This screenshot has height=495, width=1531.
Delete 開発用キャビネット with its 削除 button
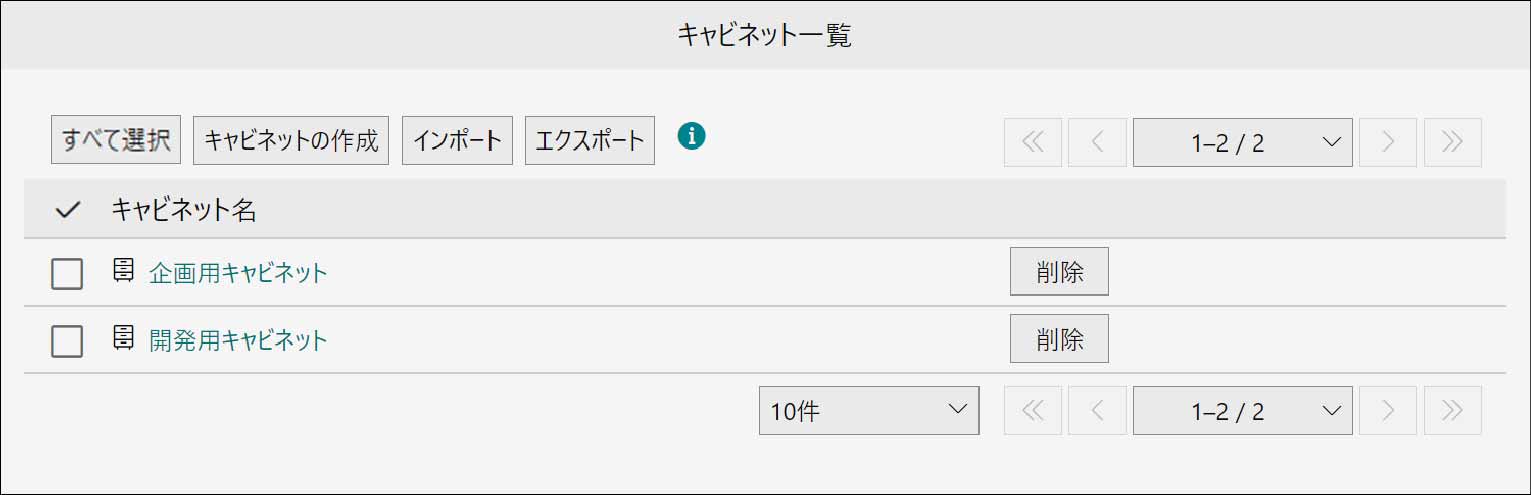click(1060, 339)
